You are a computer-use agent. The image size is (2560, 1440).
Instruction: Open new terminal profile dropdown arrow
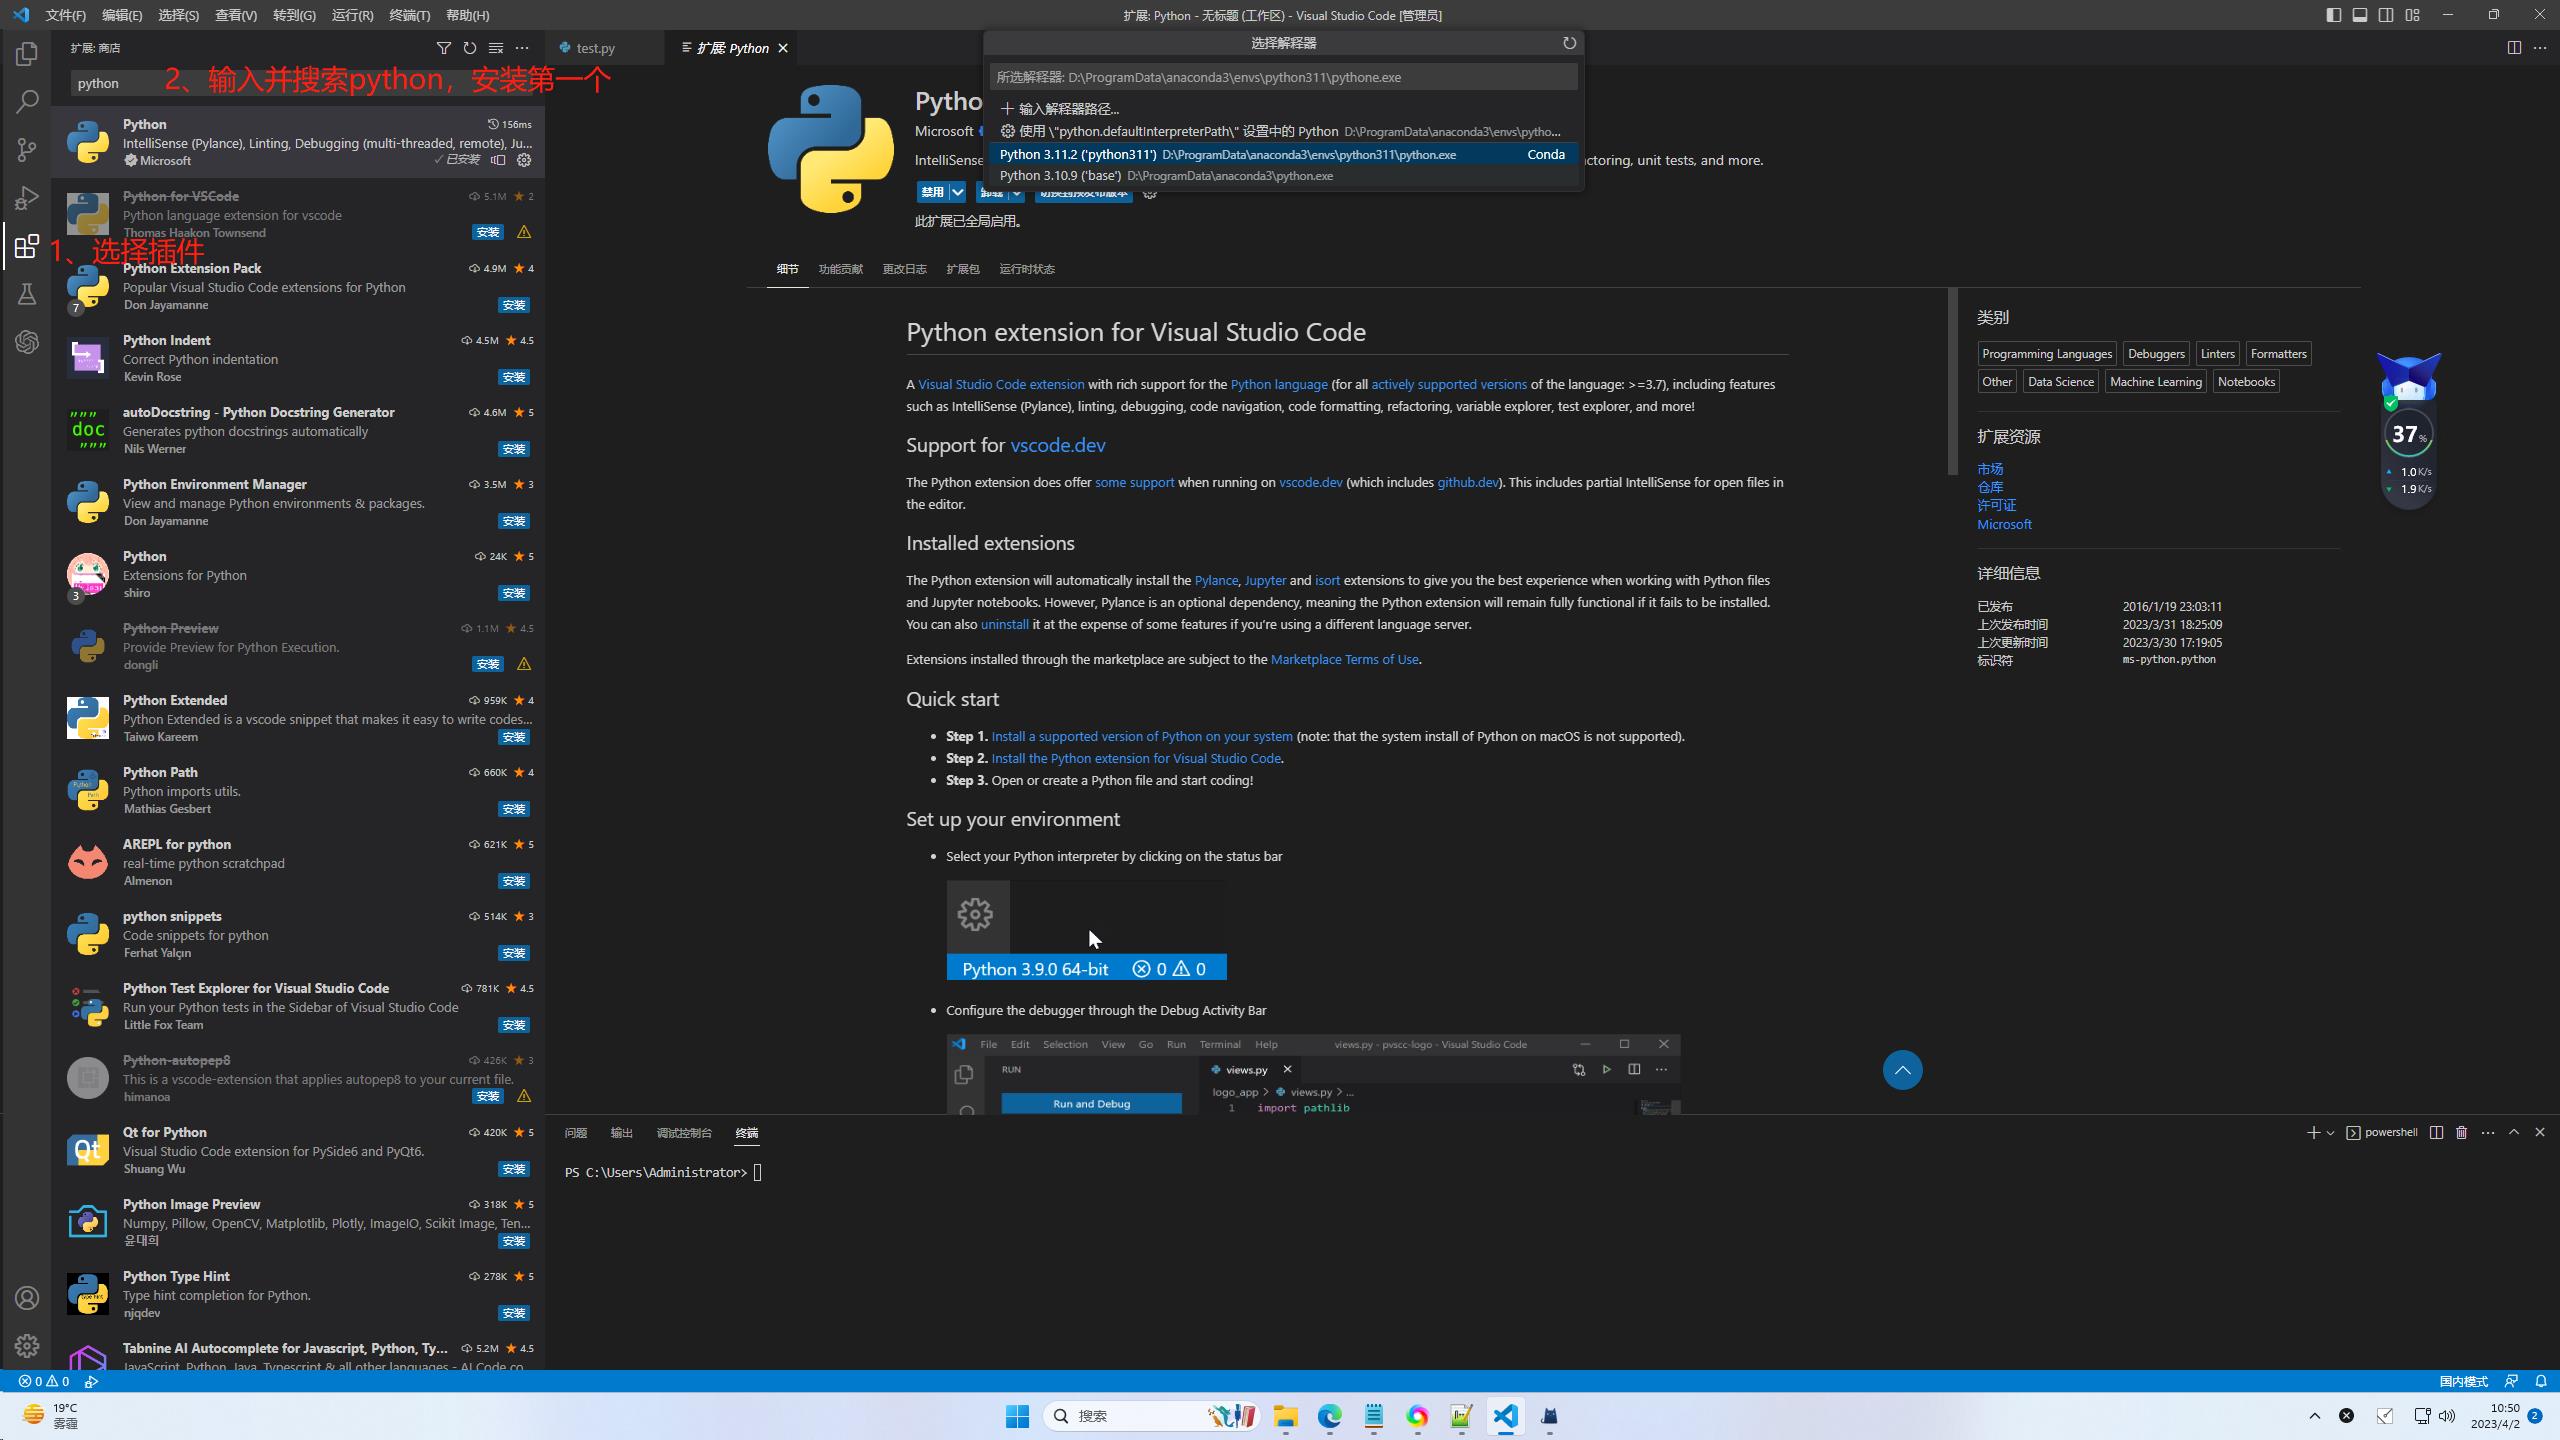click(2330, 1132)
